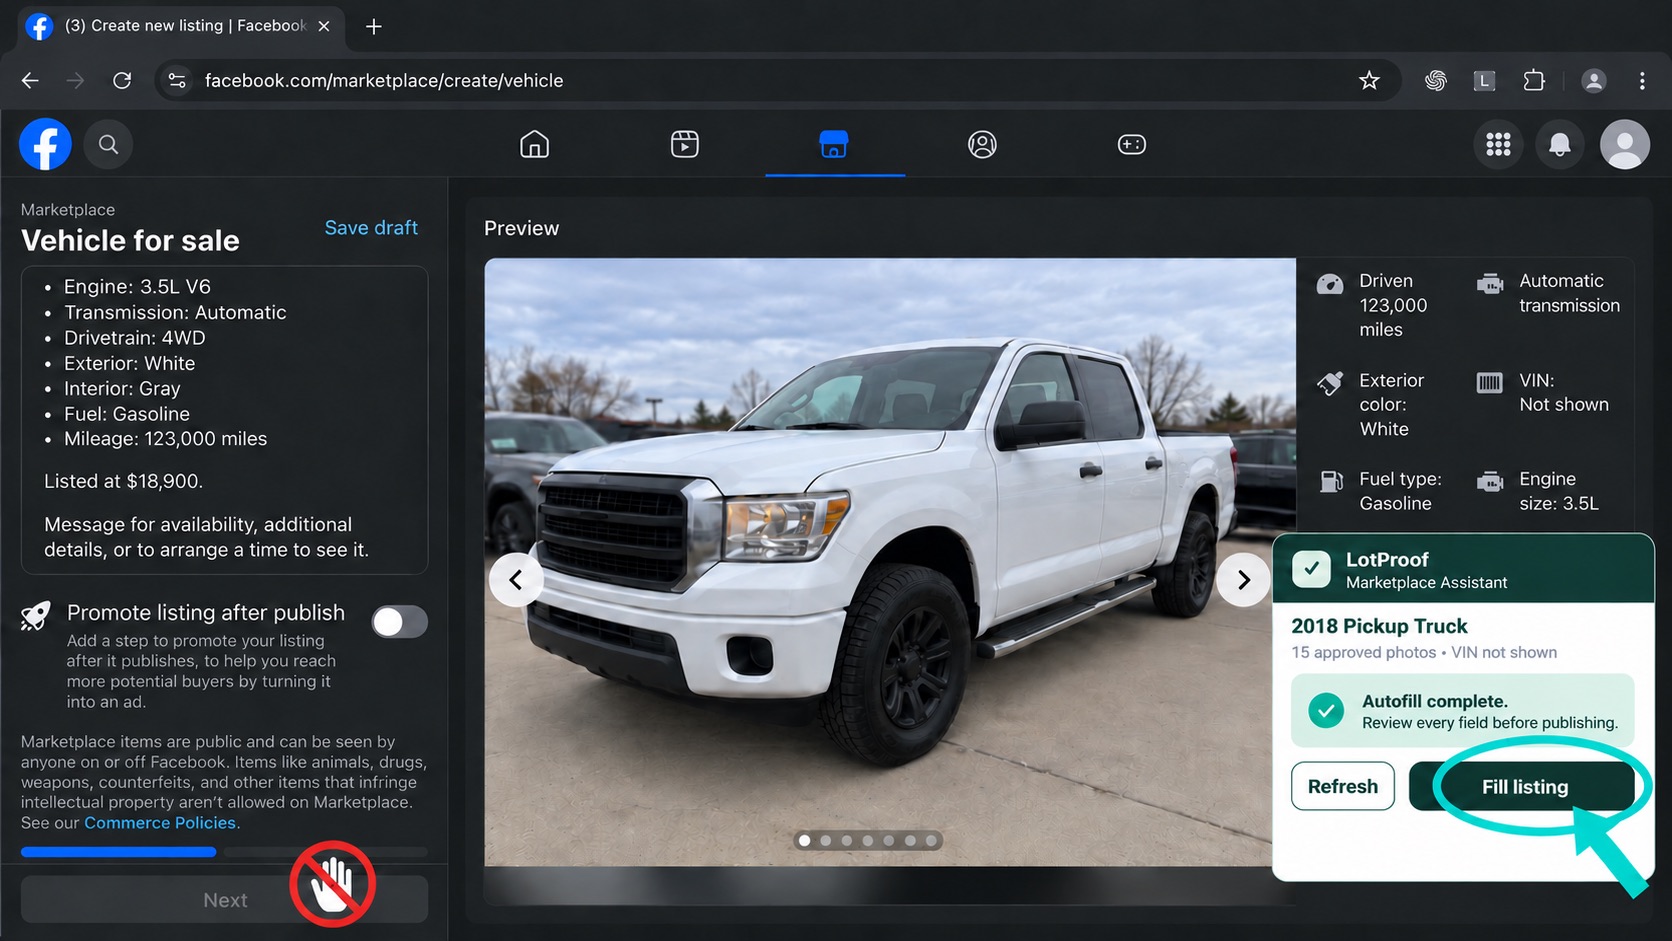Click '2018 Pickup Truck' title

[1379, 626]
